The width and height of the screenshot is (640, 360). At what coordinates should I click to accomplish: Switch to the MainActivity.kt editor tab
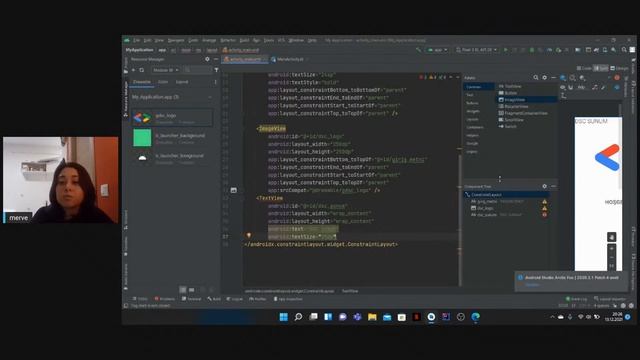[287, 59]
